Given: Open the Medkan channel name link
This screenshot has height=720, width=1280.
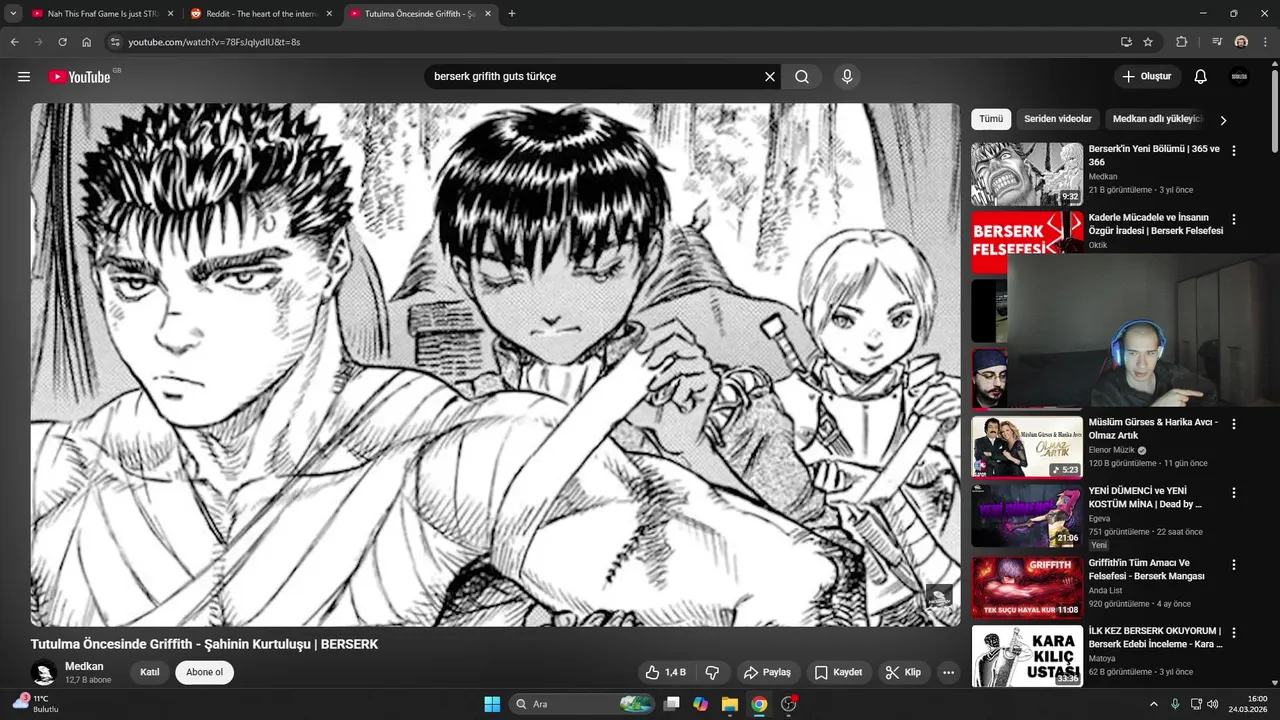Looking at the screenshot, I should (x=84, y=666).
